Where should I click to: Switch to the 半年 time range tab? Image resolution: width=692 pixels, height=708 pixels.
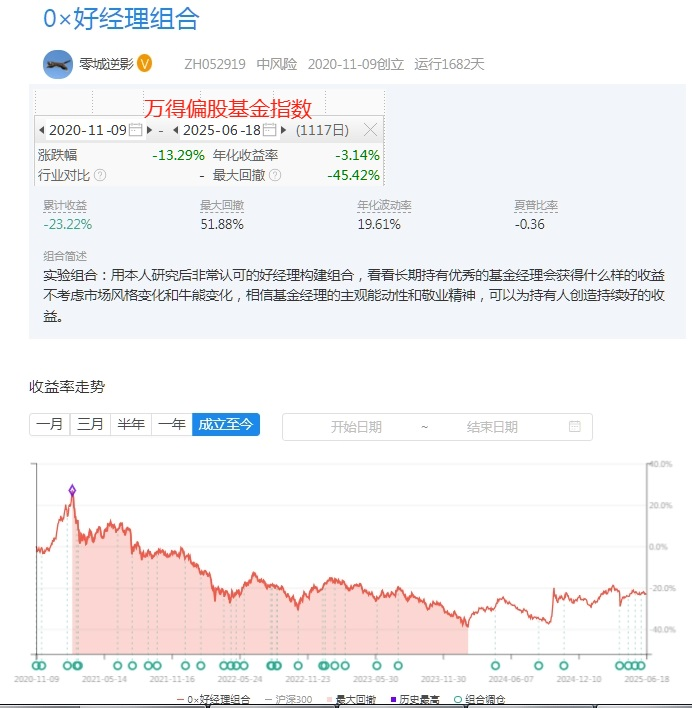point(131,424)
